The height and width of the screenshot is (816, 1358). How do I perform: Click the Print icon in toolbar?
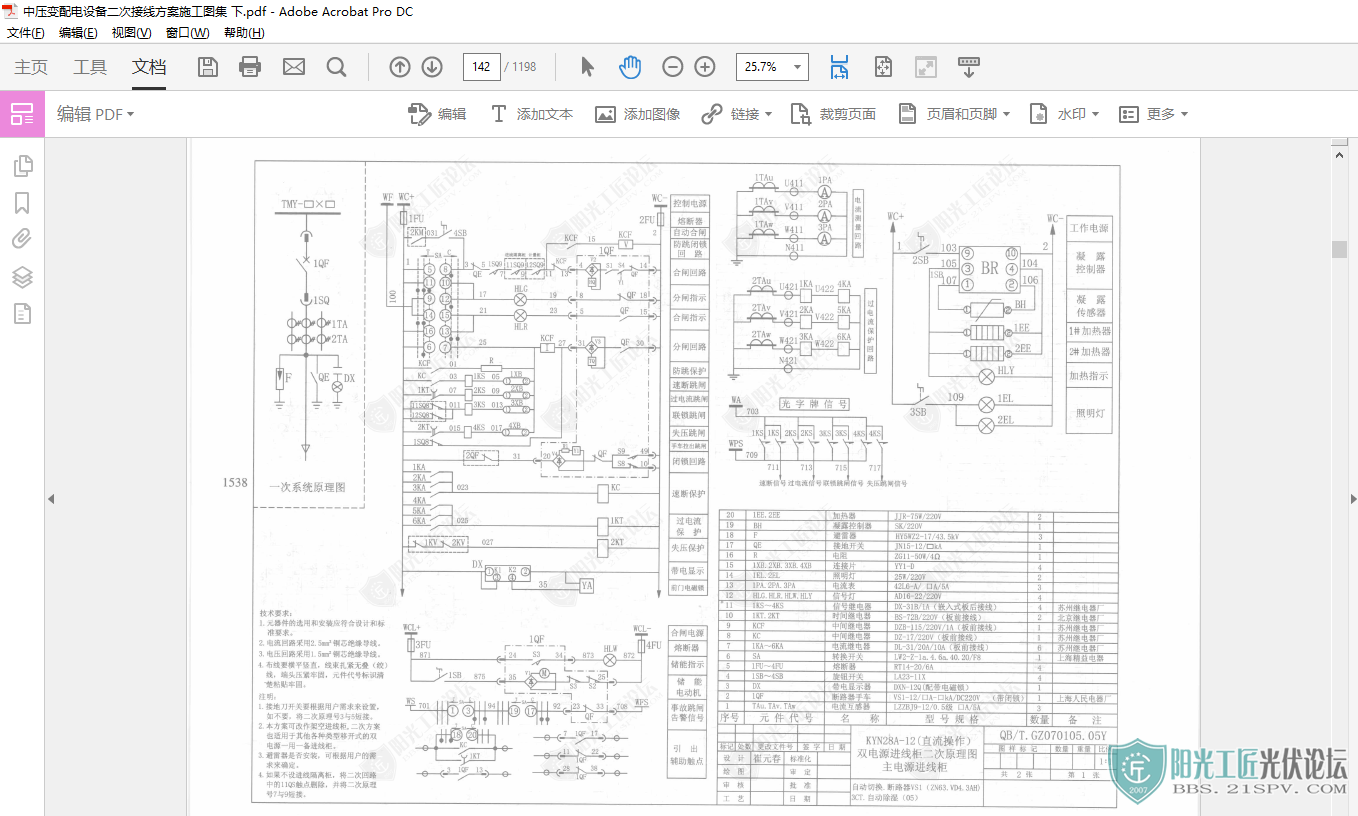(x=250, y=67)
